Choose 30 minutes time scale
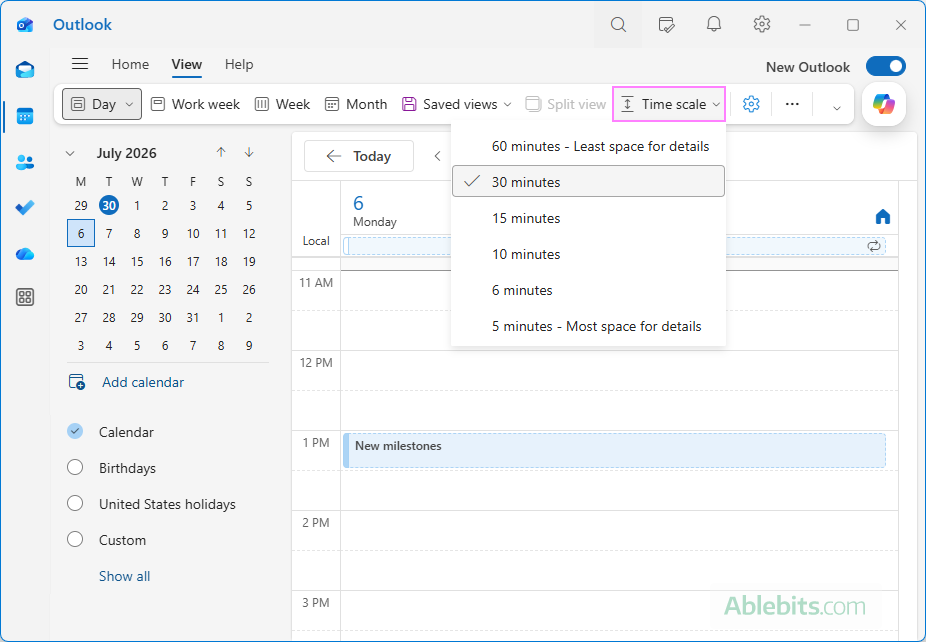926x642 pixels. click(x=588, y=181)
